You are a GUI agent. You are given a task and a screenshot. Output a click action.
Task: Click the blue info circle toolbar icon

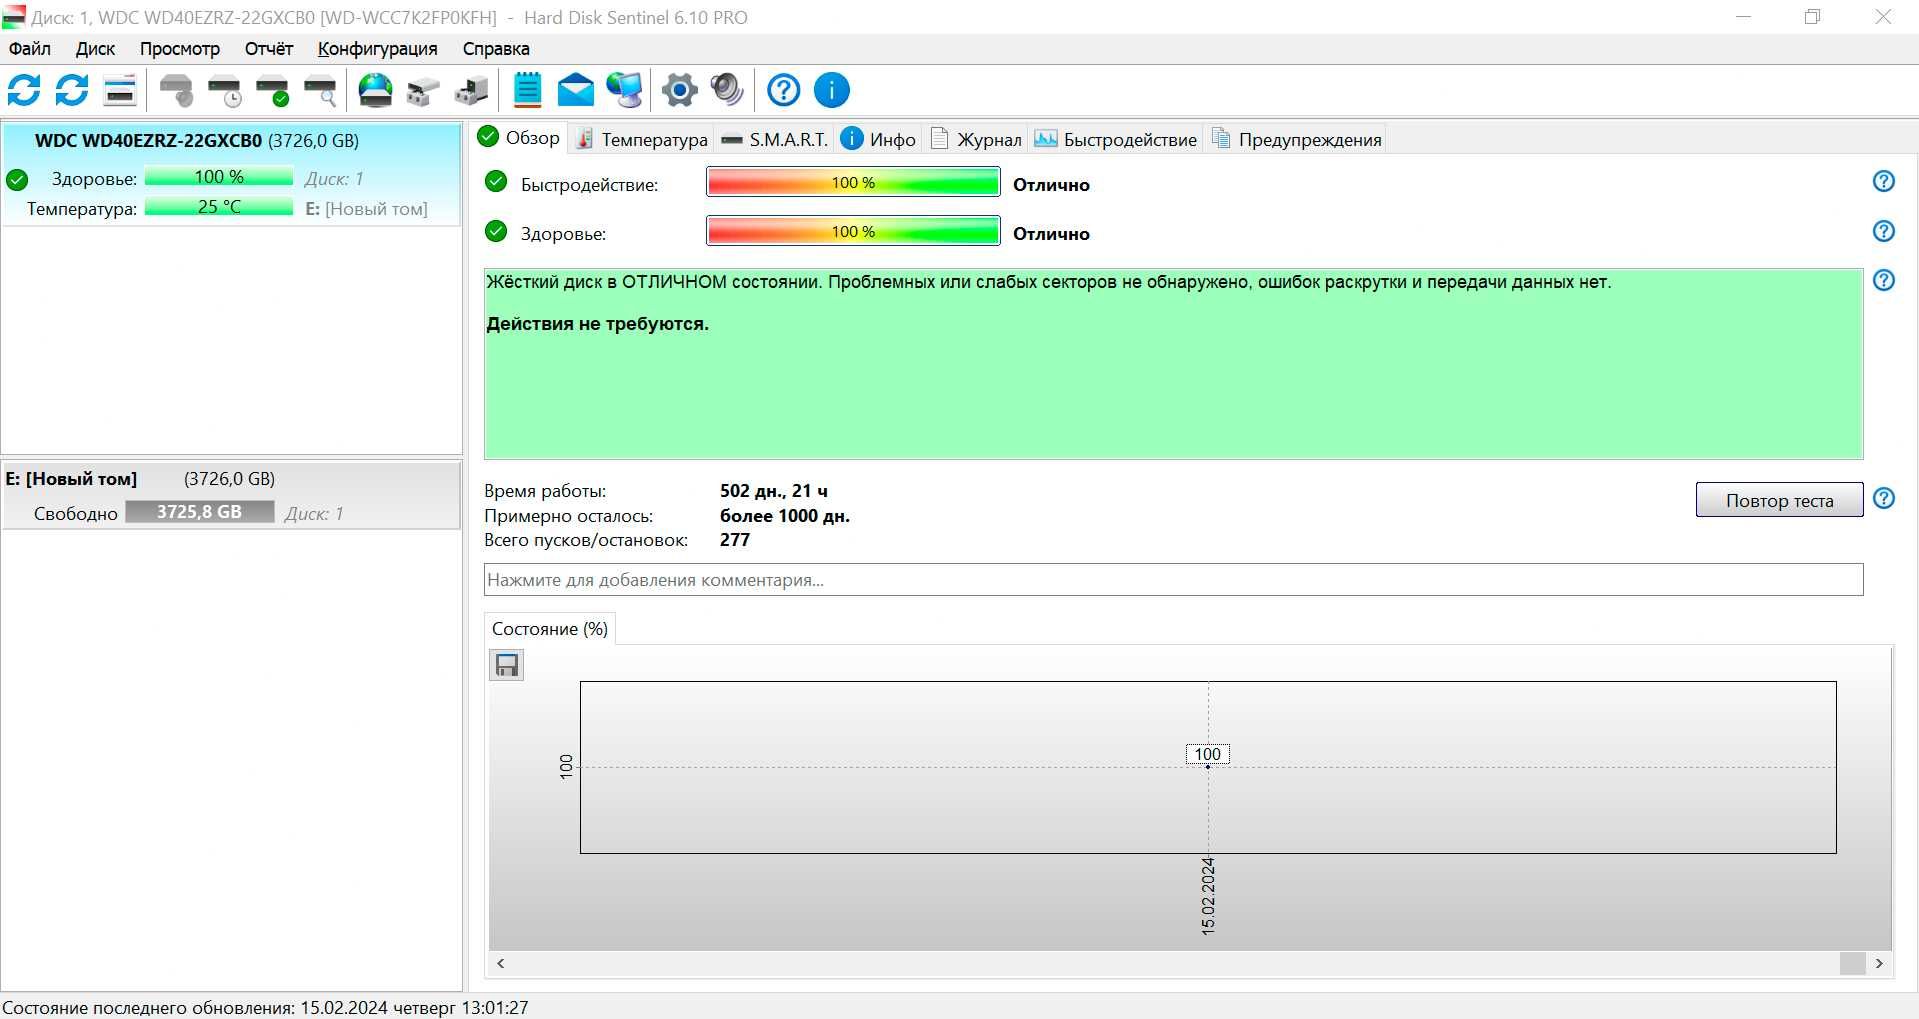pos(832,90)
